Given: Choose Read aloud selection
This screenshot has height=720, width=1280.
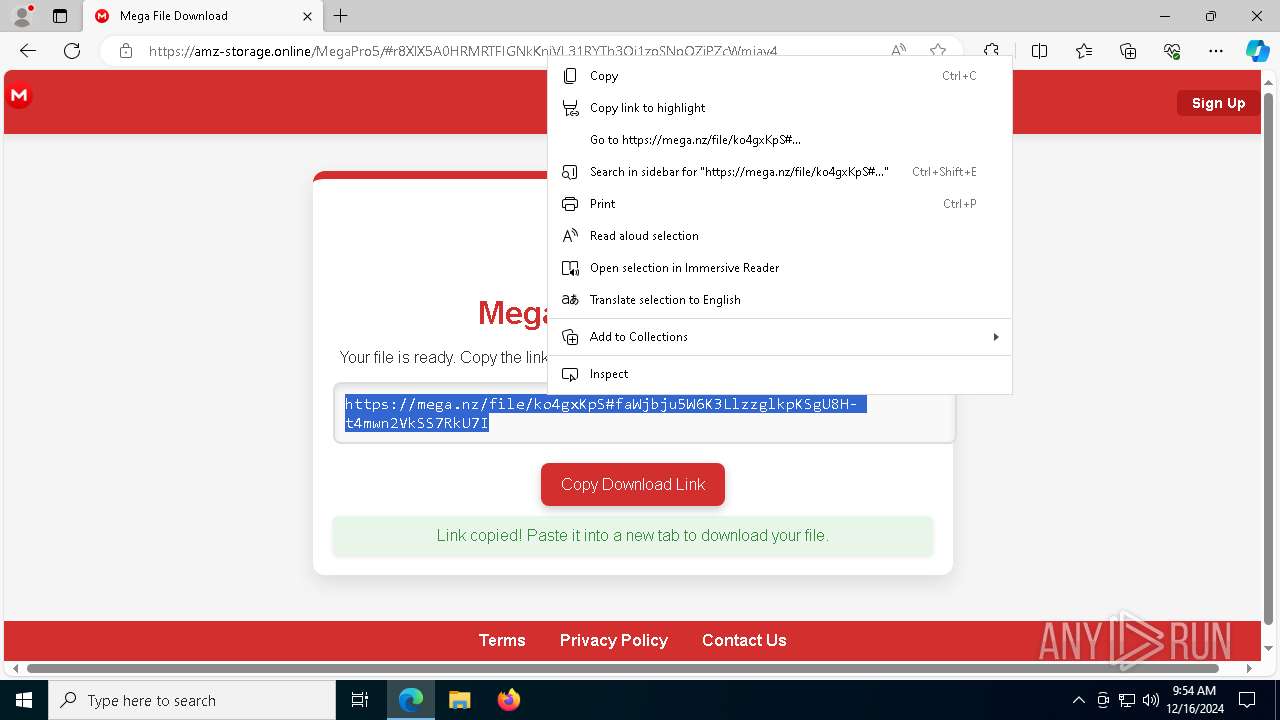Looking at the screenshot, I should [780, 236].
